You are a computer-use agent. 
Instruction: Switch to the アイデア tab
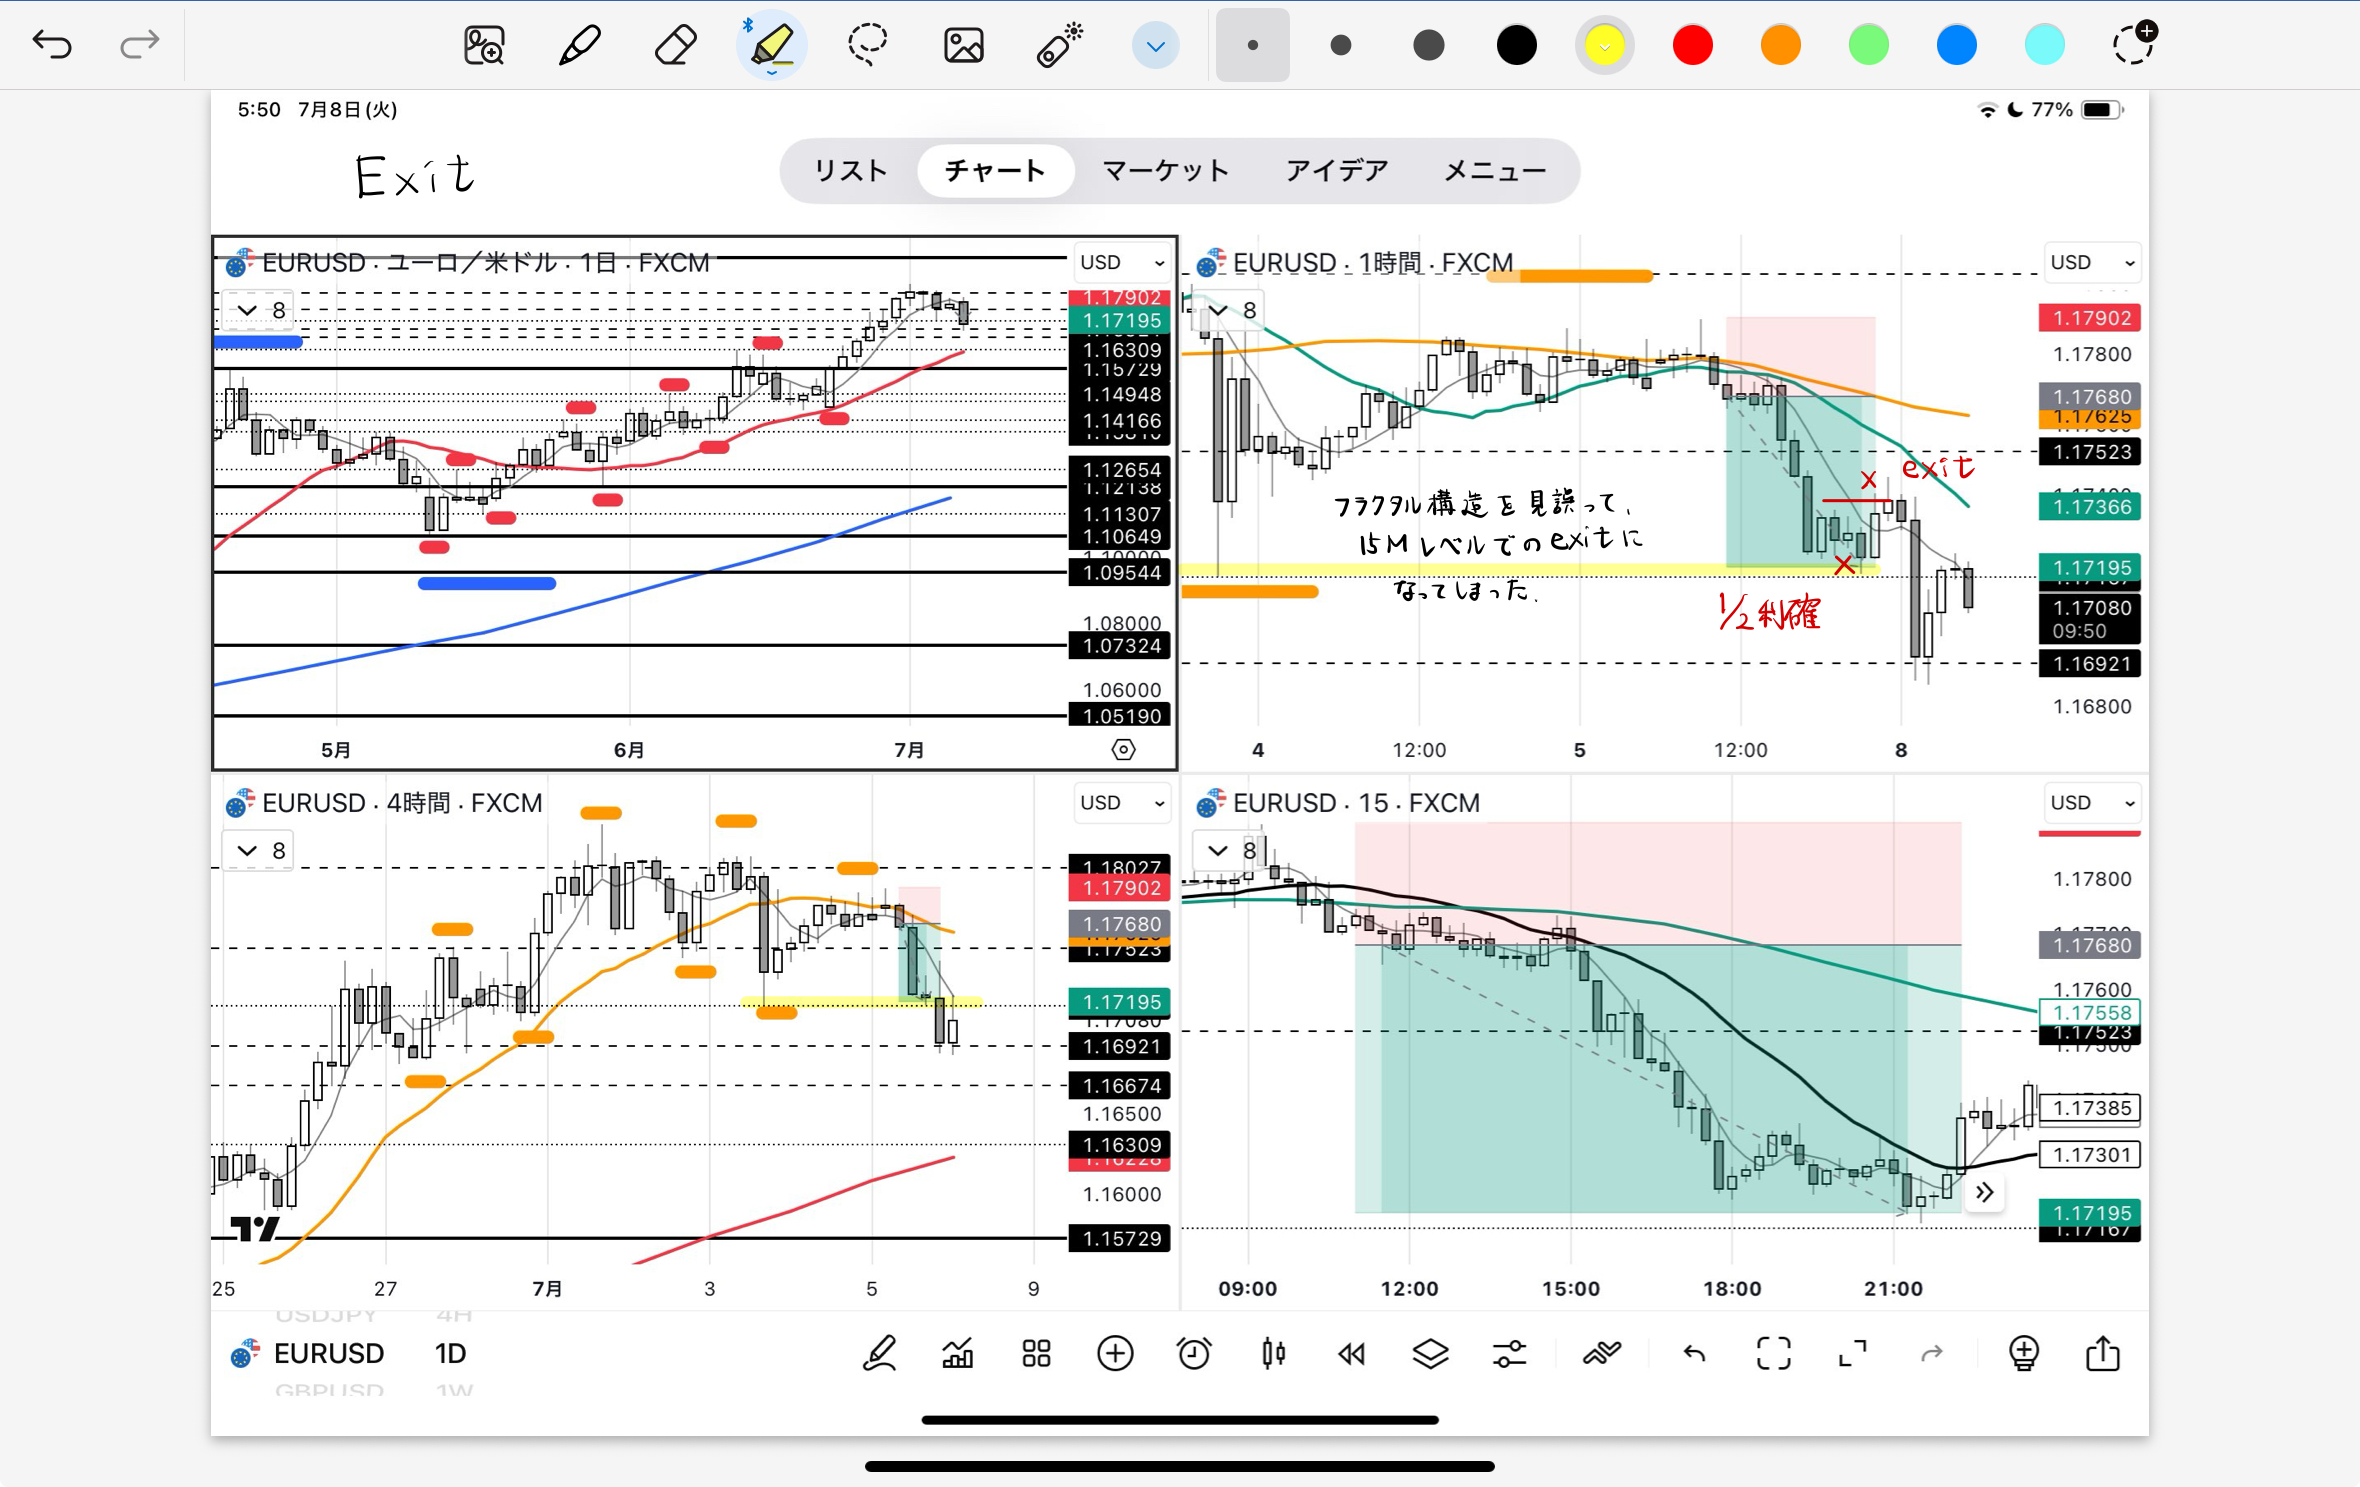[1337, 171]
